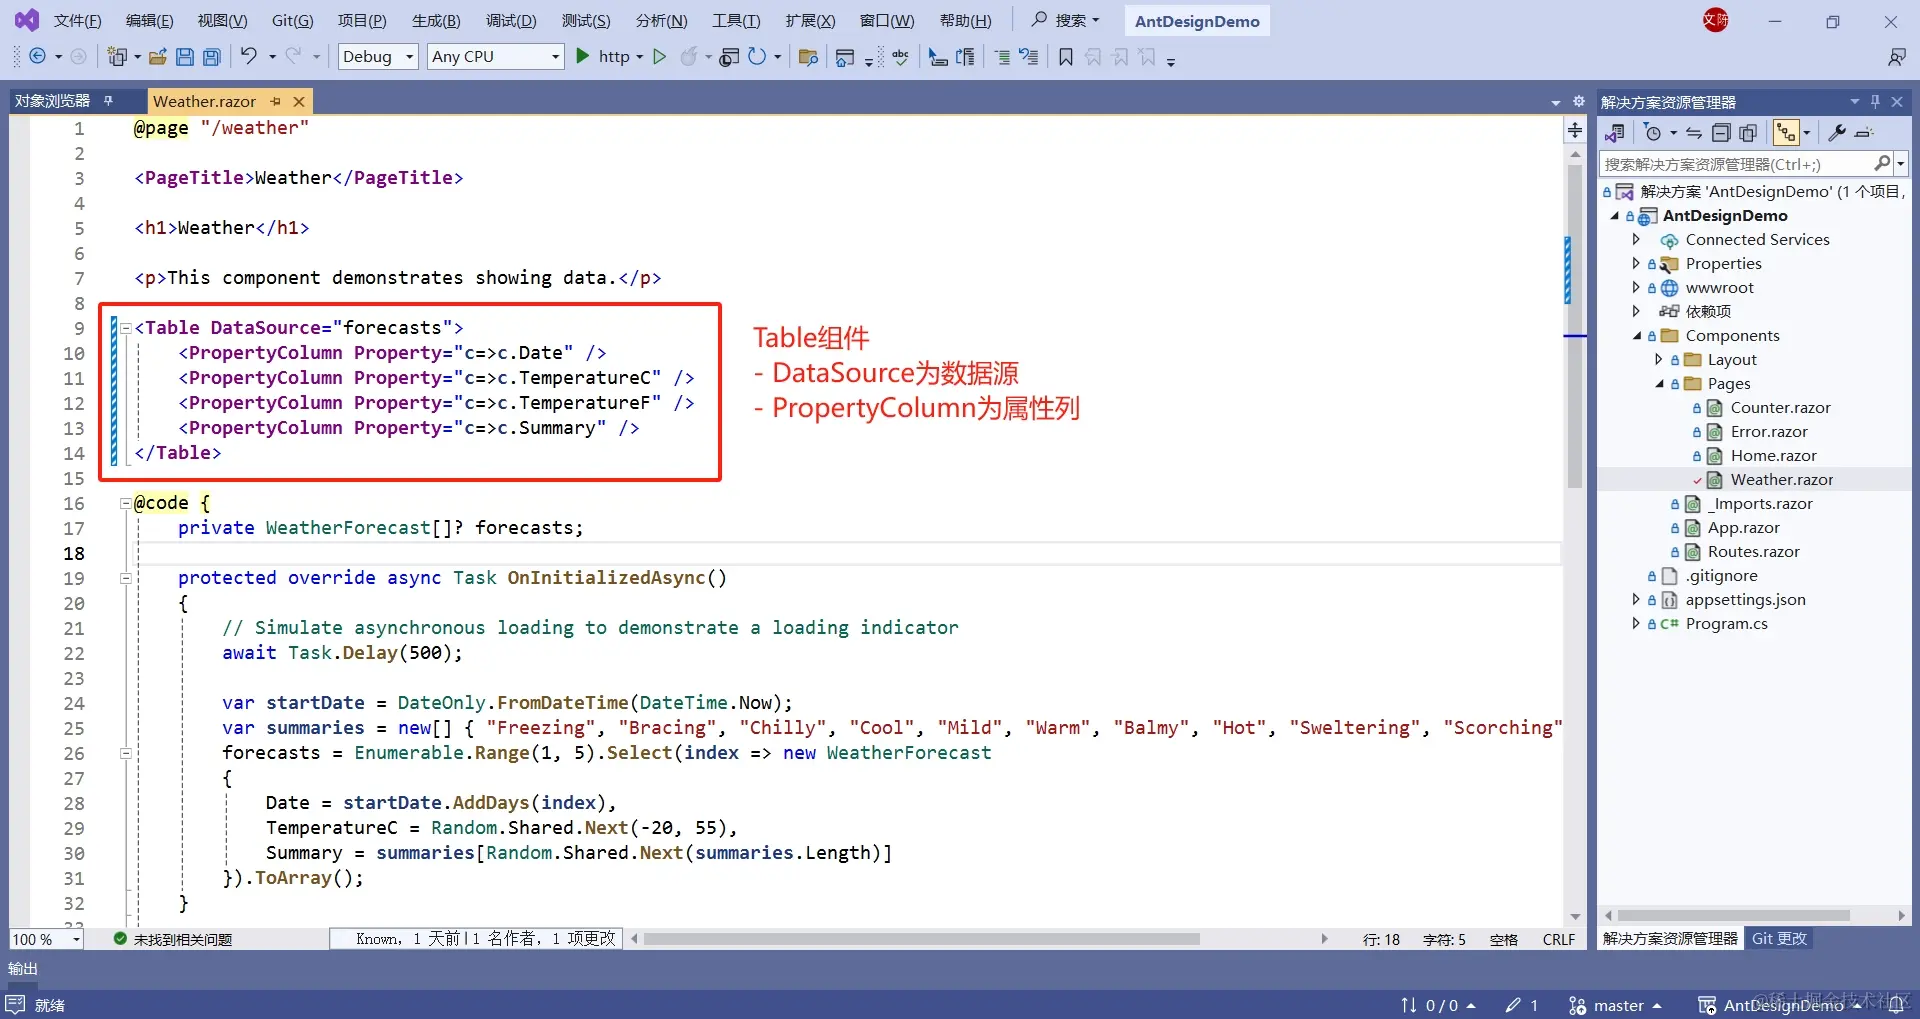This screenshot has width=1920, height=1019.
Task: Click the bookmark toggle icon in the toolbar
Action: (x=1066, y=57)
